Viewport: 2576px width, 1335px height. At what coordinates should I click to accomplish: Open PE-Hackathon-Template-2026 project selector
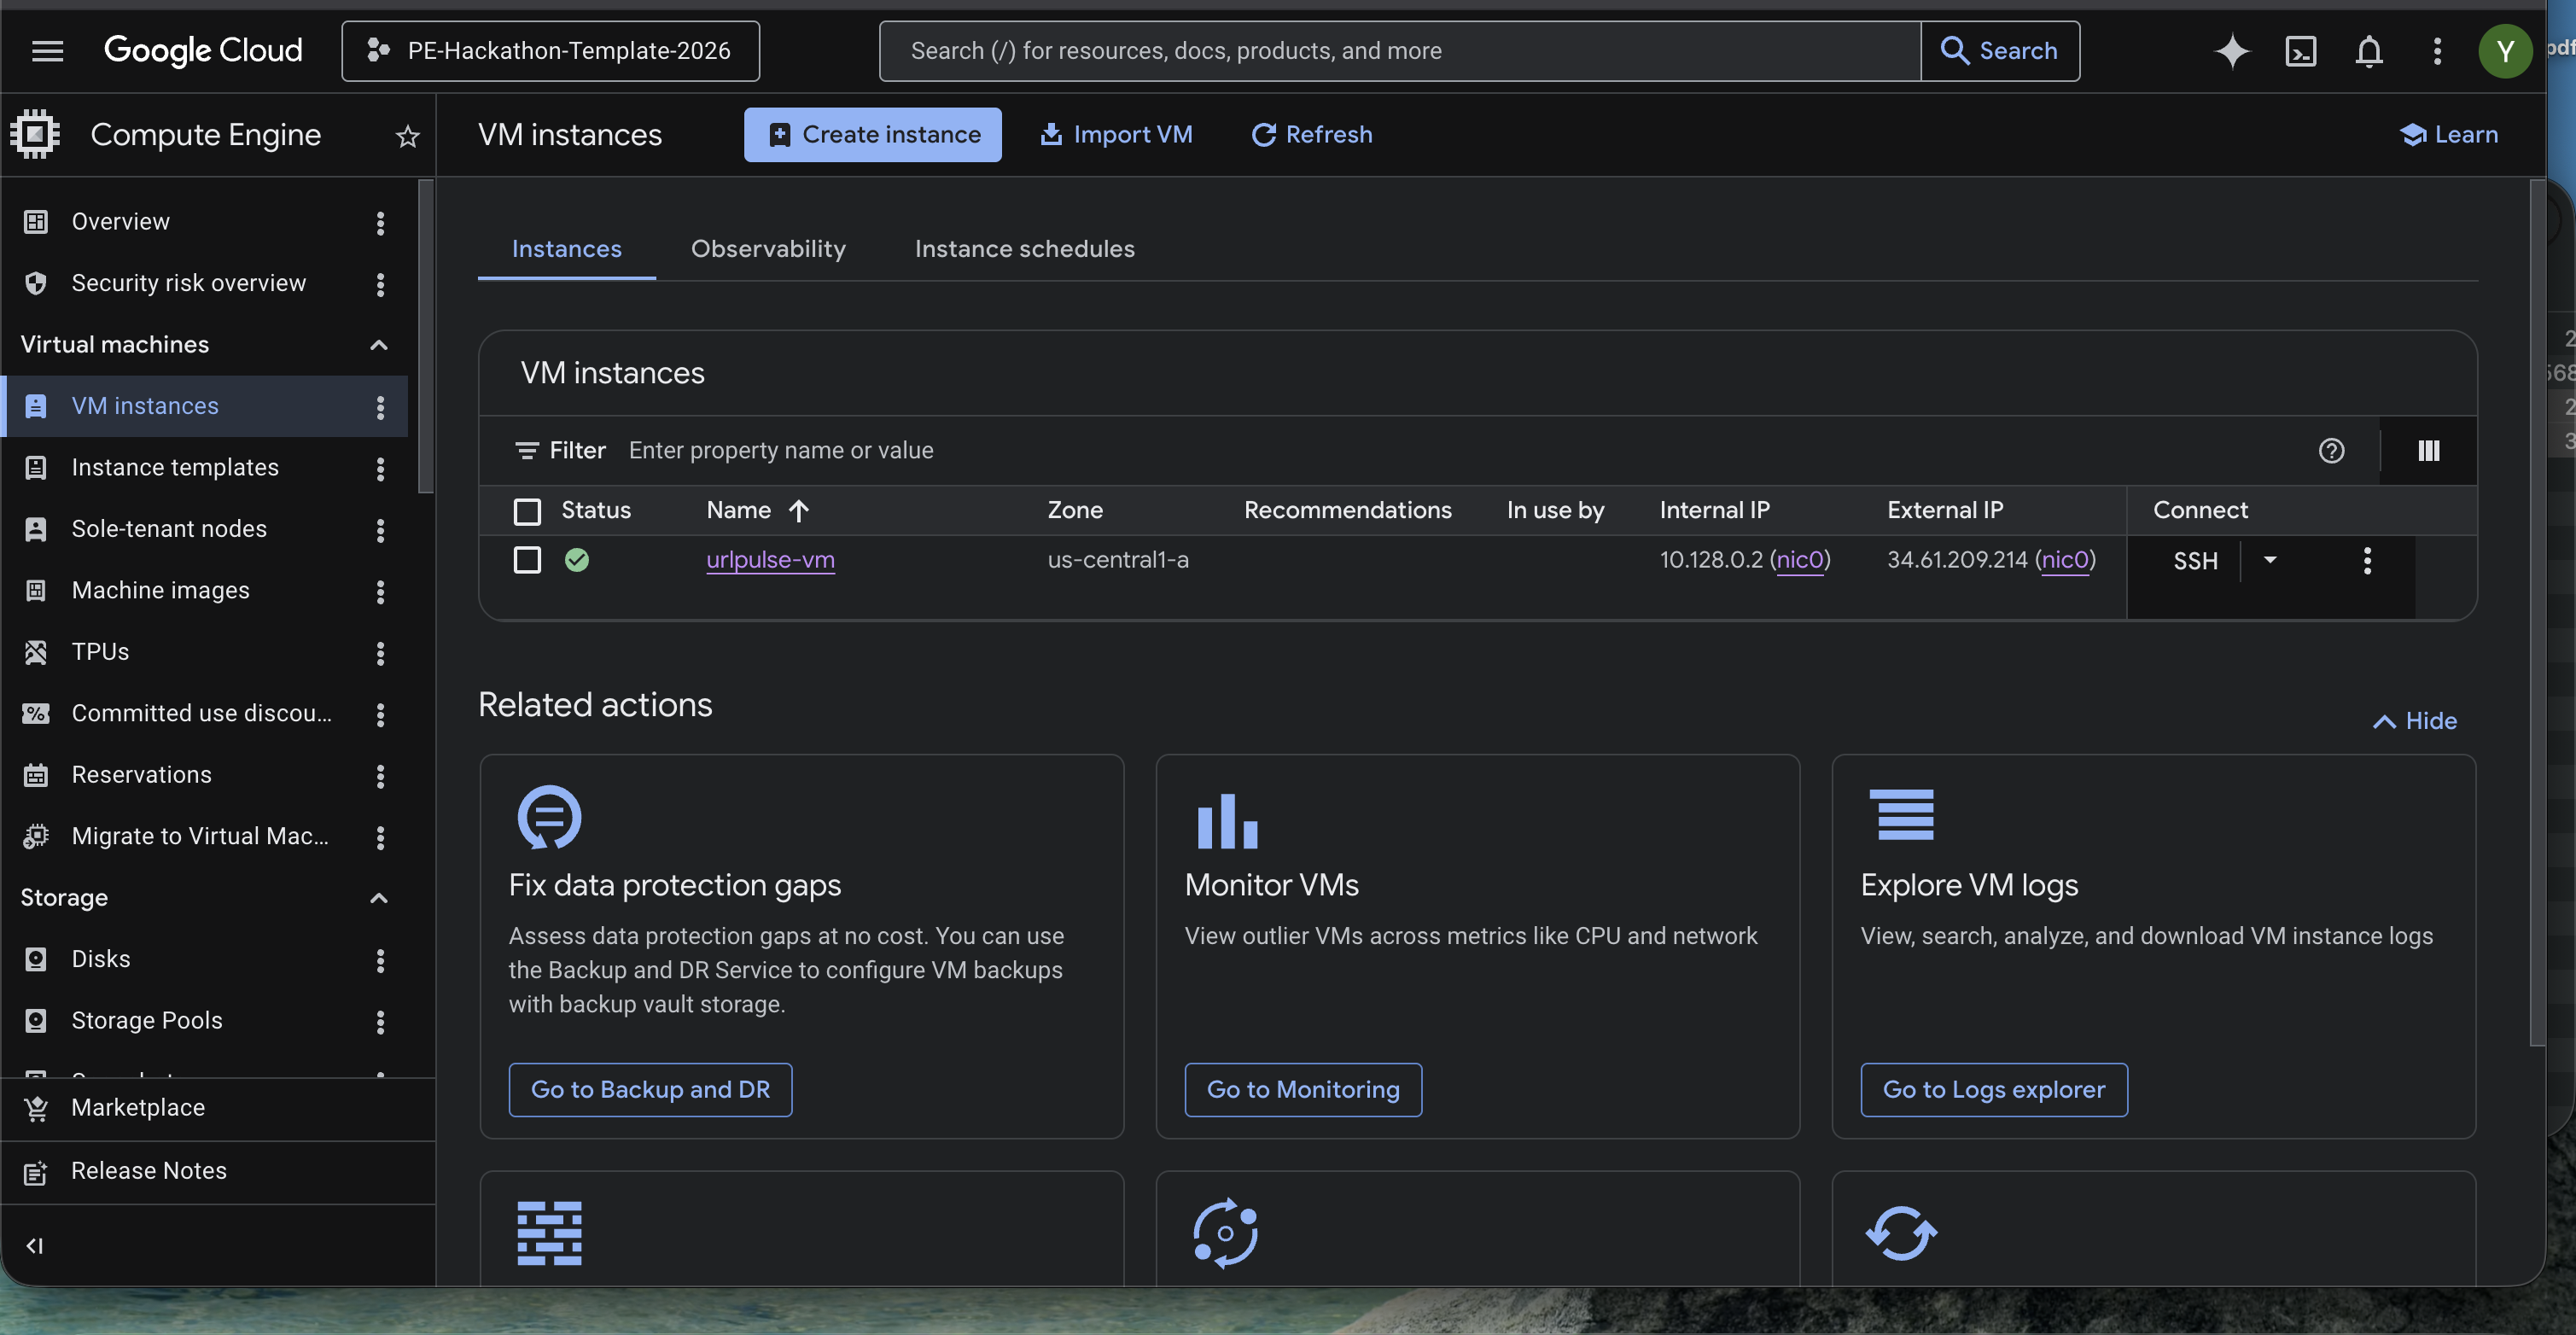click(x=550, y=51)
